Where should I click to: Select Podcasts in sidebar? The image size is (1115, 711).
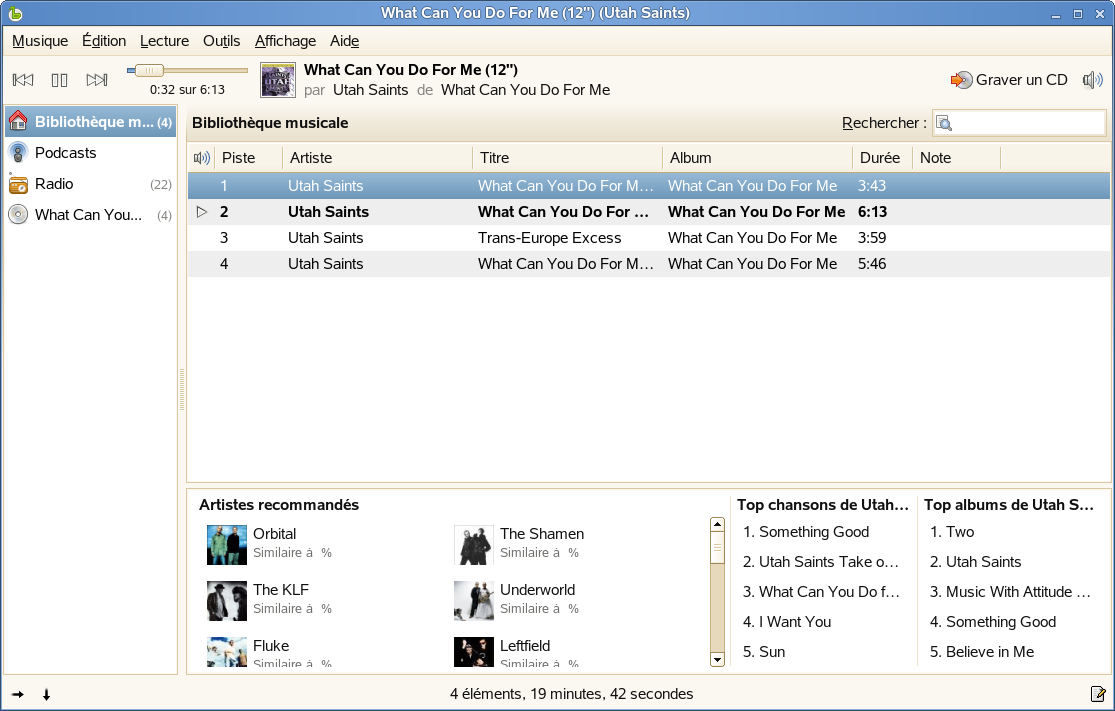coord(90,153)
